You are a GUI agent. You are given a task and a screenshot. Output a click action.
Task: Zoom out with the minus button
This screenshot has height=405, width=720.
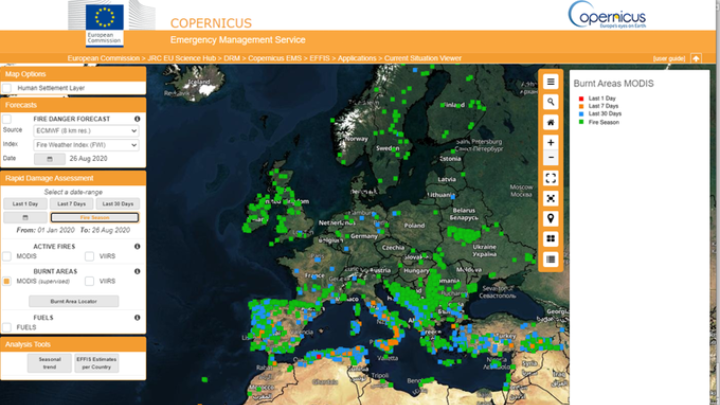551,158
